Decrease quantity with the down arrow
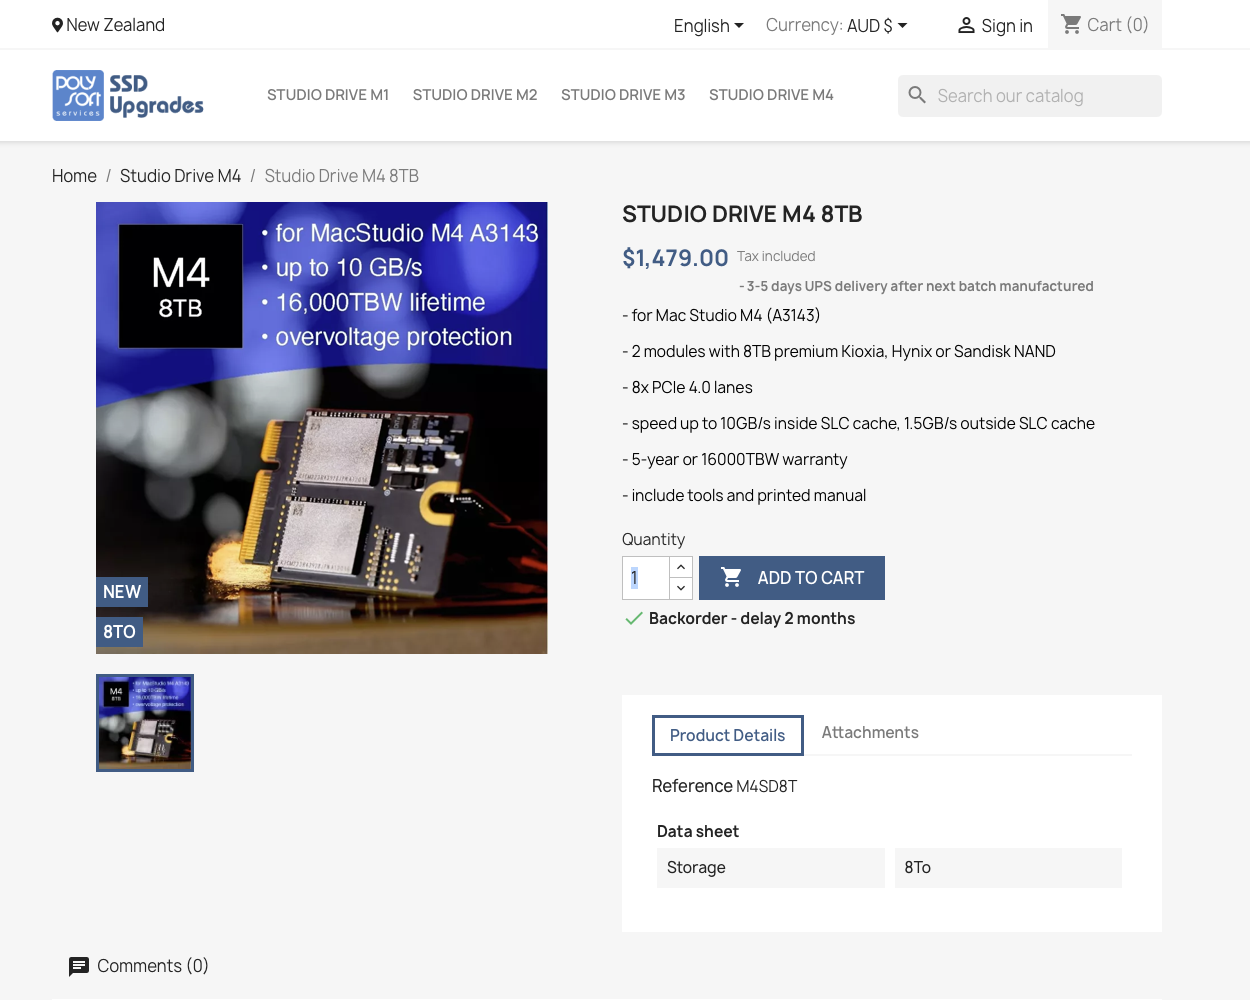This screenshot has height=1000, width=1250. coord(681,588)
